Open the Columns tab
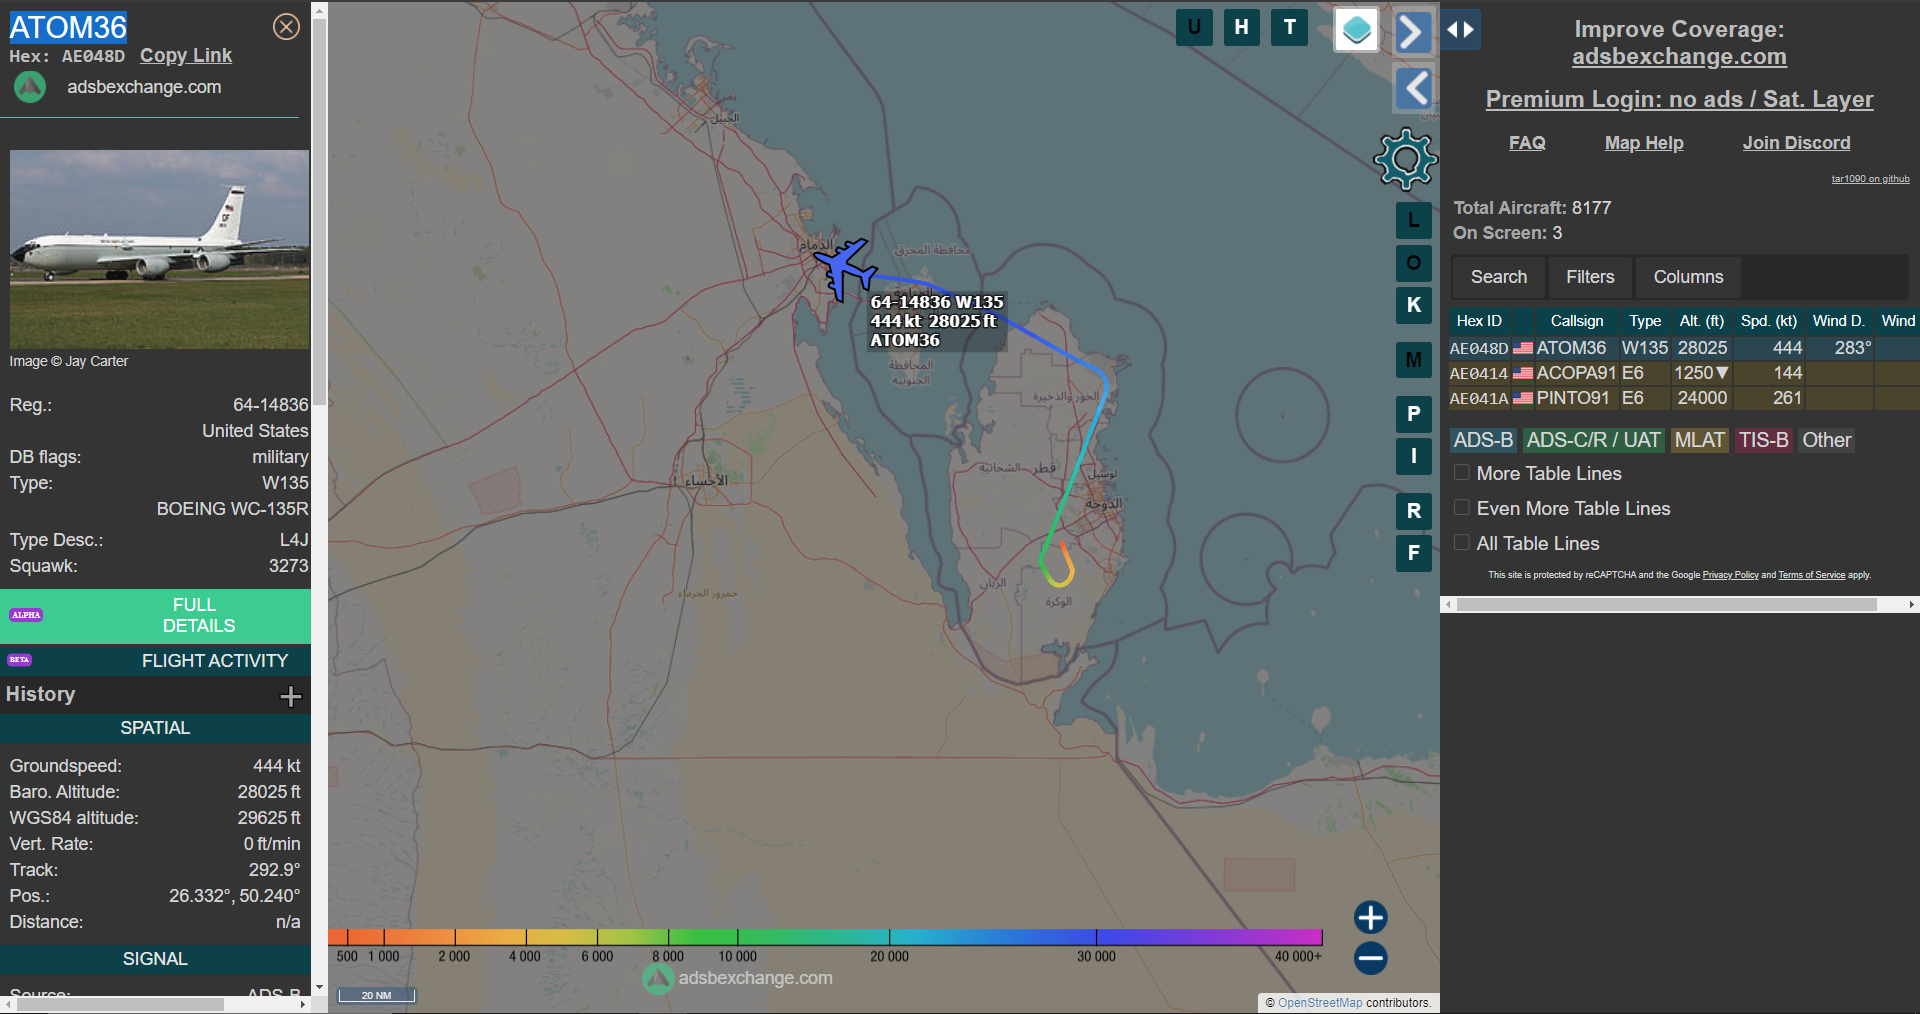 coord(1688,277)
